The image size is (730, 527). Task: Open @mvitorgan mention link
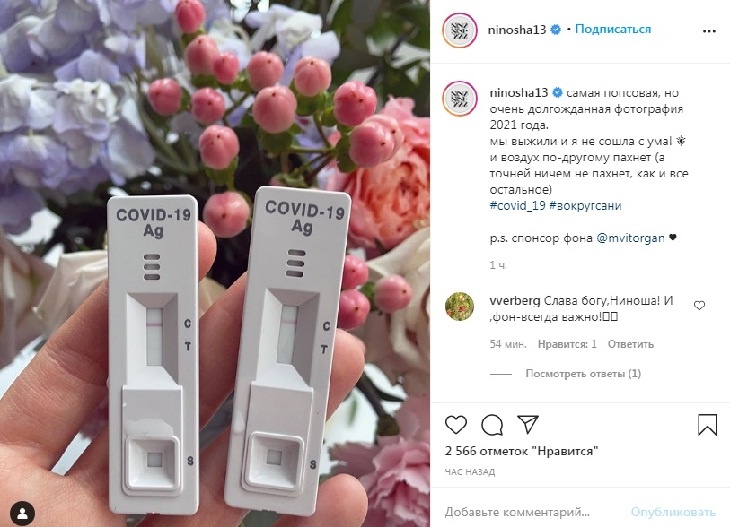click(630, 238)
